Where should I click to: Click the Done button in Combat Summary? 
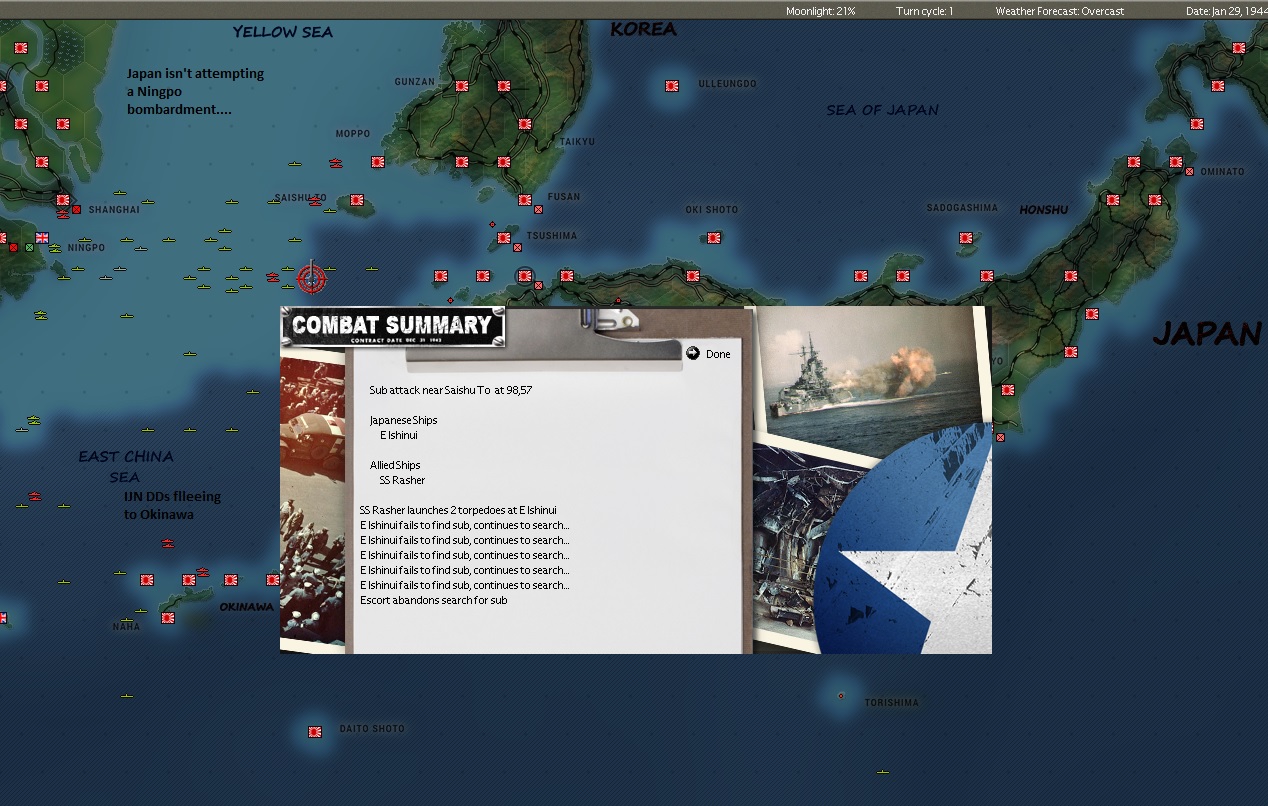click(x=718, y=354)
